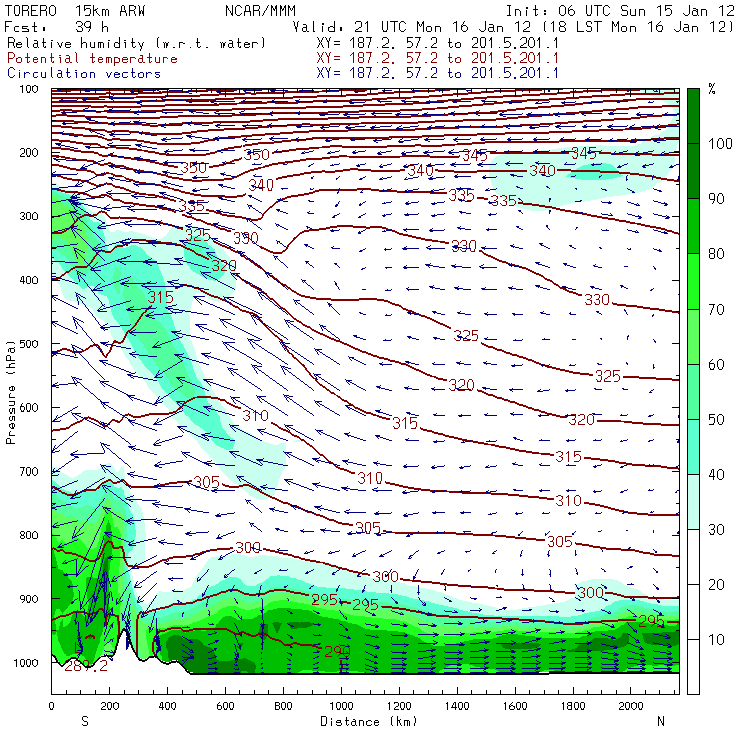
Task: Click the darkest green swatch above 100%
Action: (693, 116)
